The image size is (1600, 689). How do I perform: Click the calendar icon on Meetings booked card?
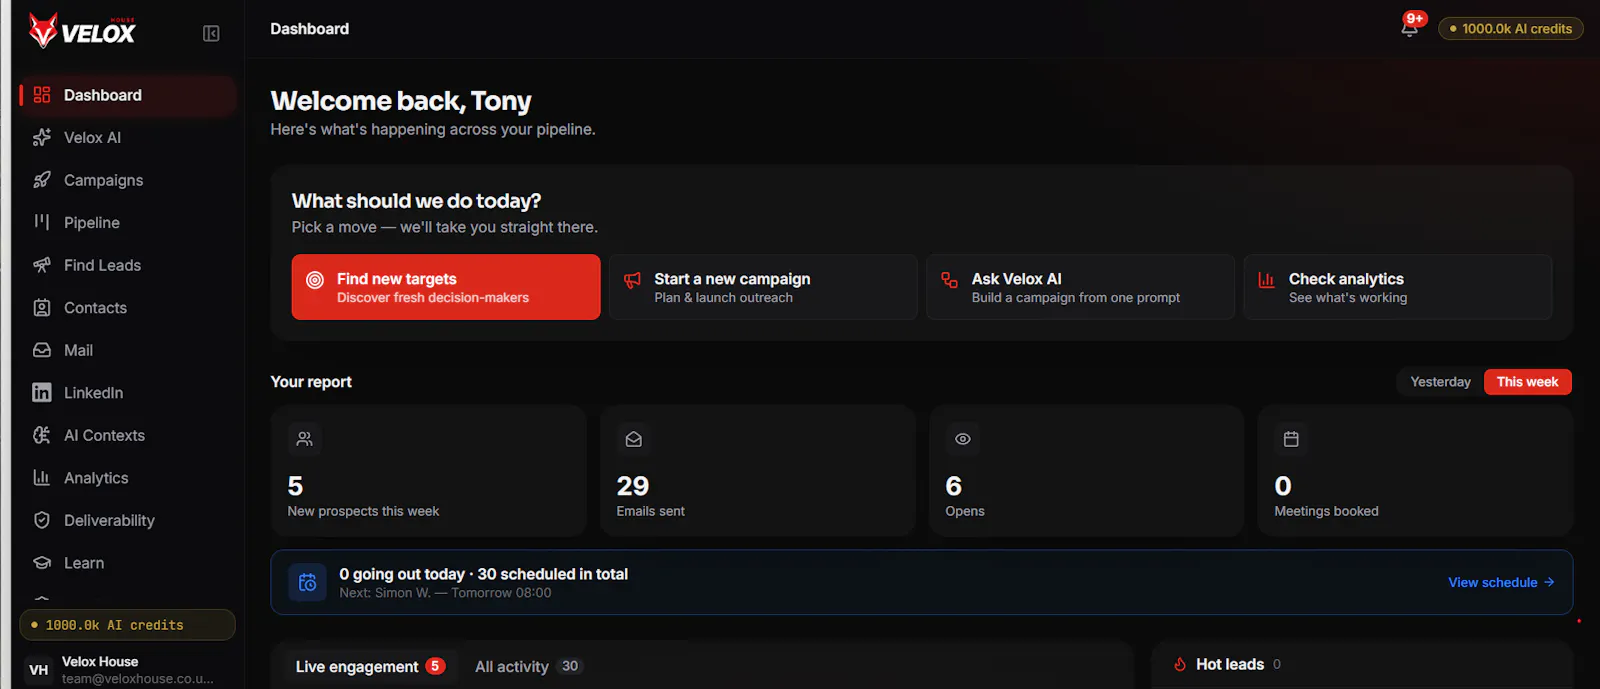point(1291,439)
